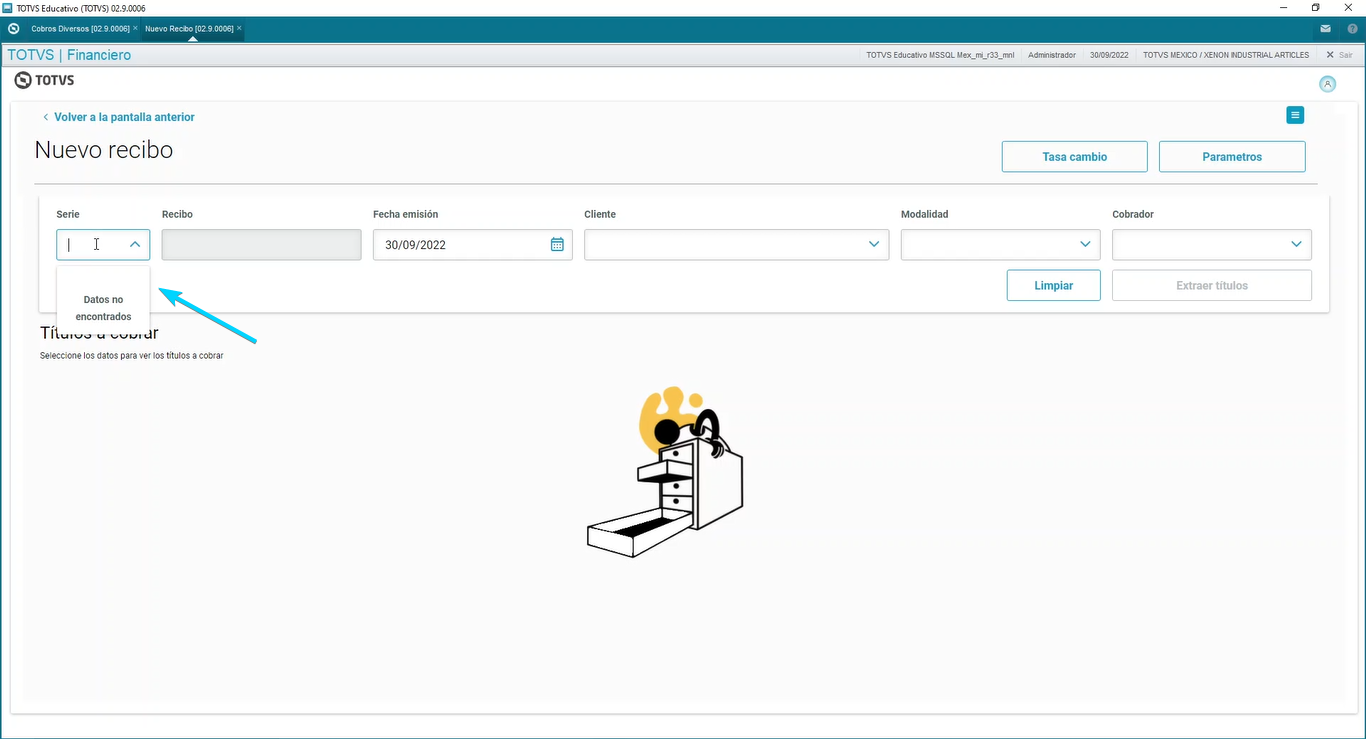Image resolution: width=1366 pixels, height=739 pixels.
Task: Open the help question mark icon
Action: (x=1352, y=29)
